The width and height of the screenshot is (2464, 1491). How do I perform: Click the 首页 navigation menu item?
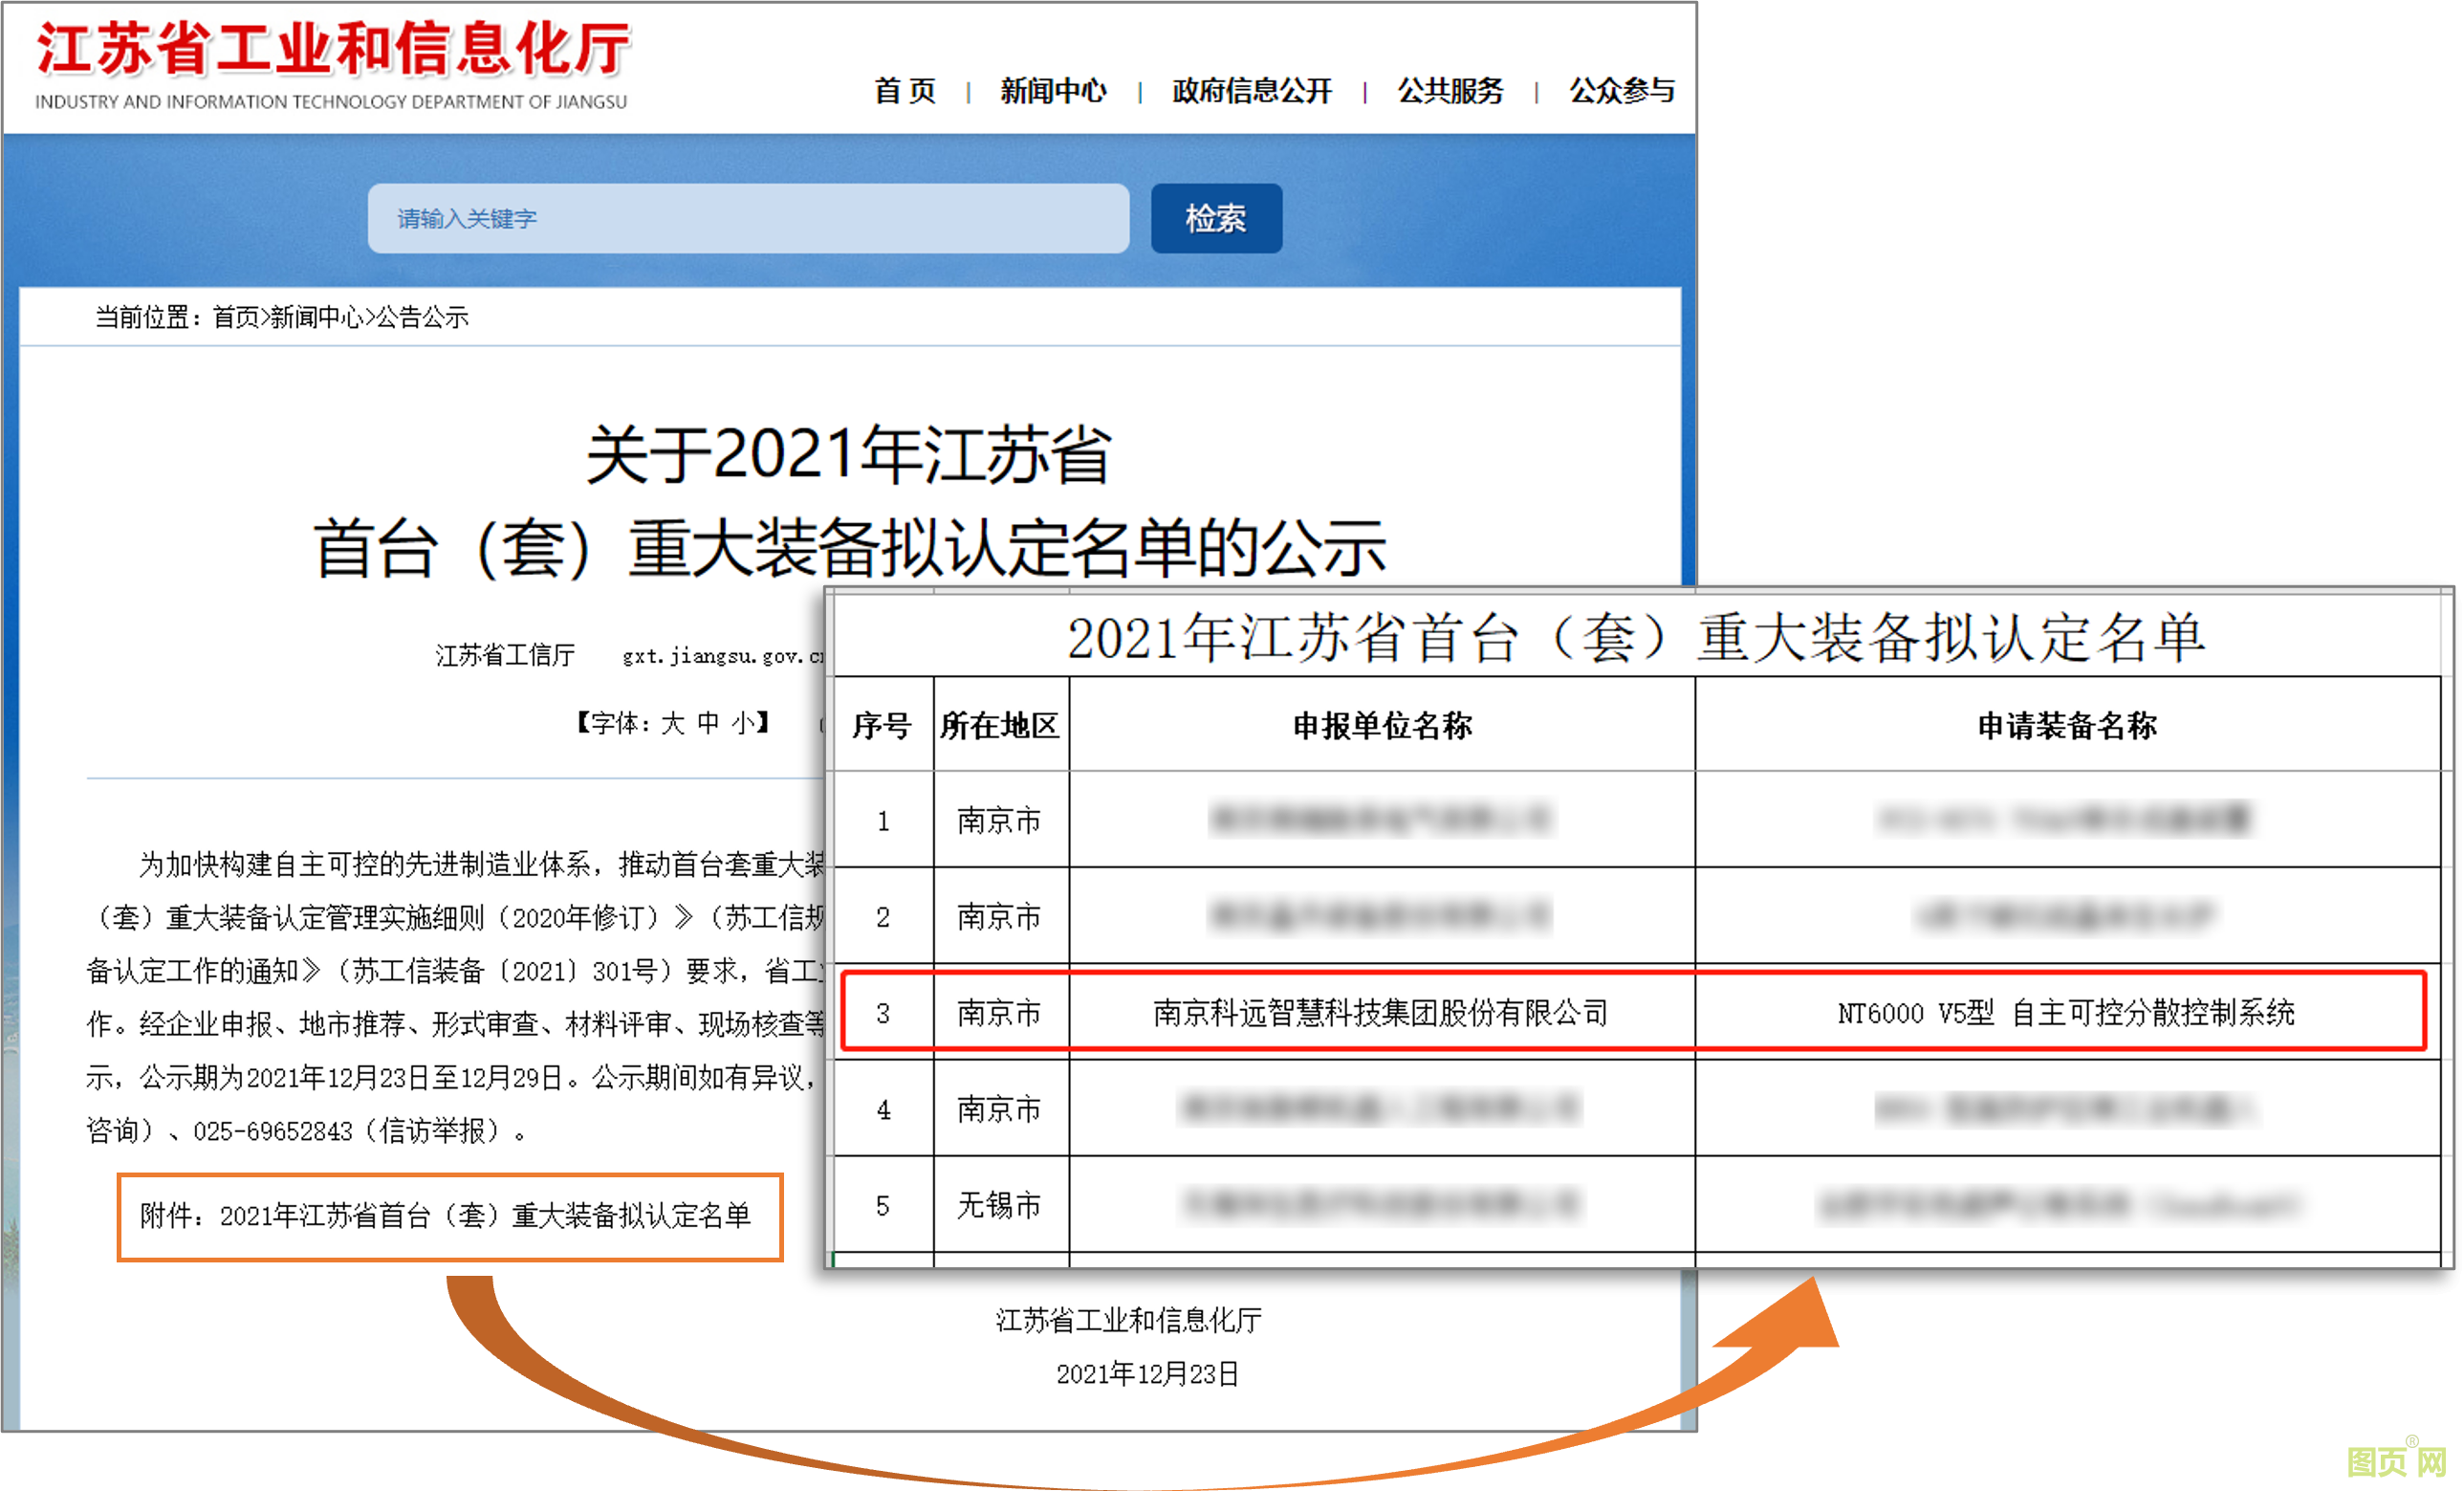coord(904,91)
